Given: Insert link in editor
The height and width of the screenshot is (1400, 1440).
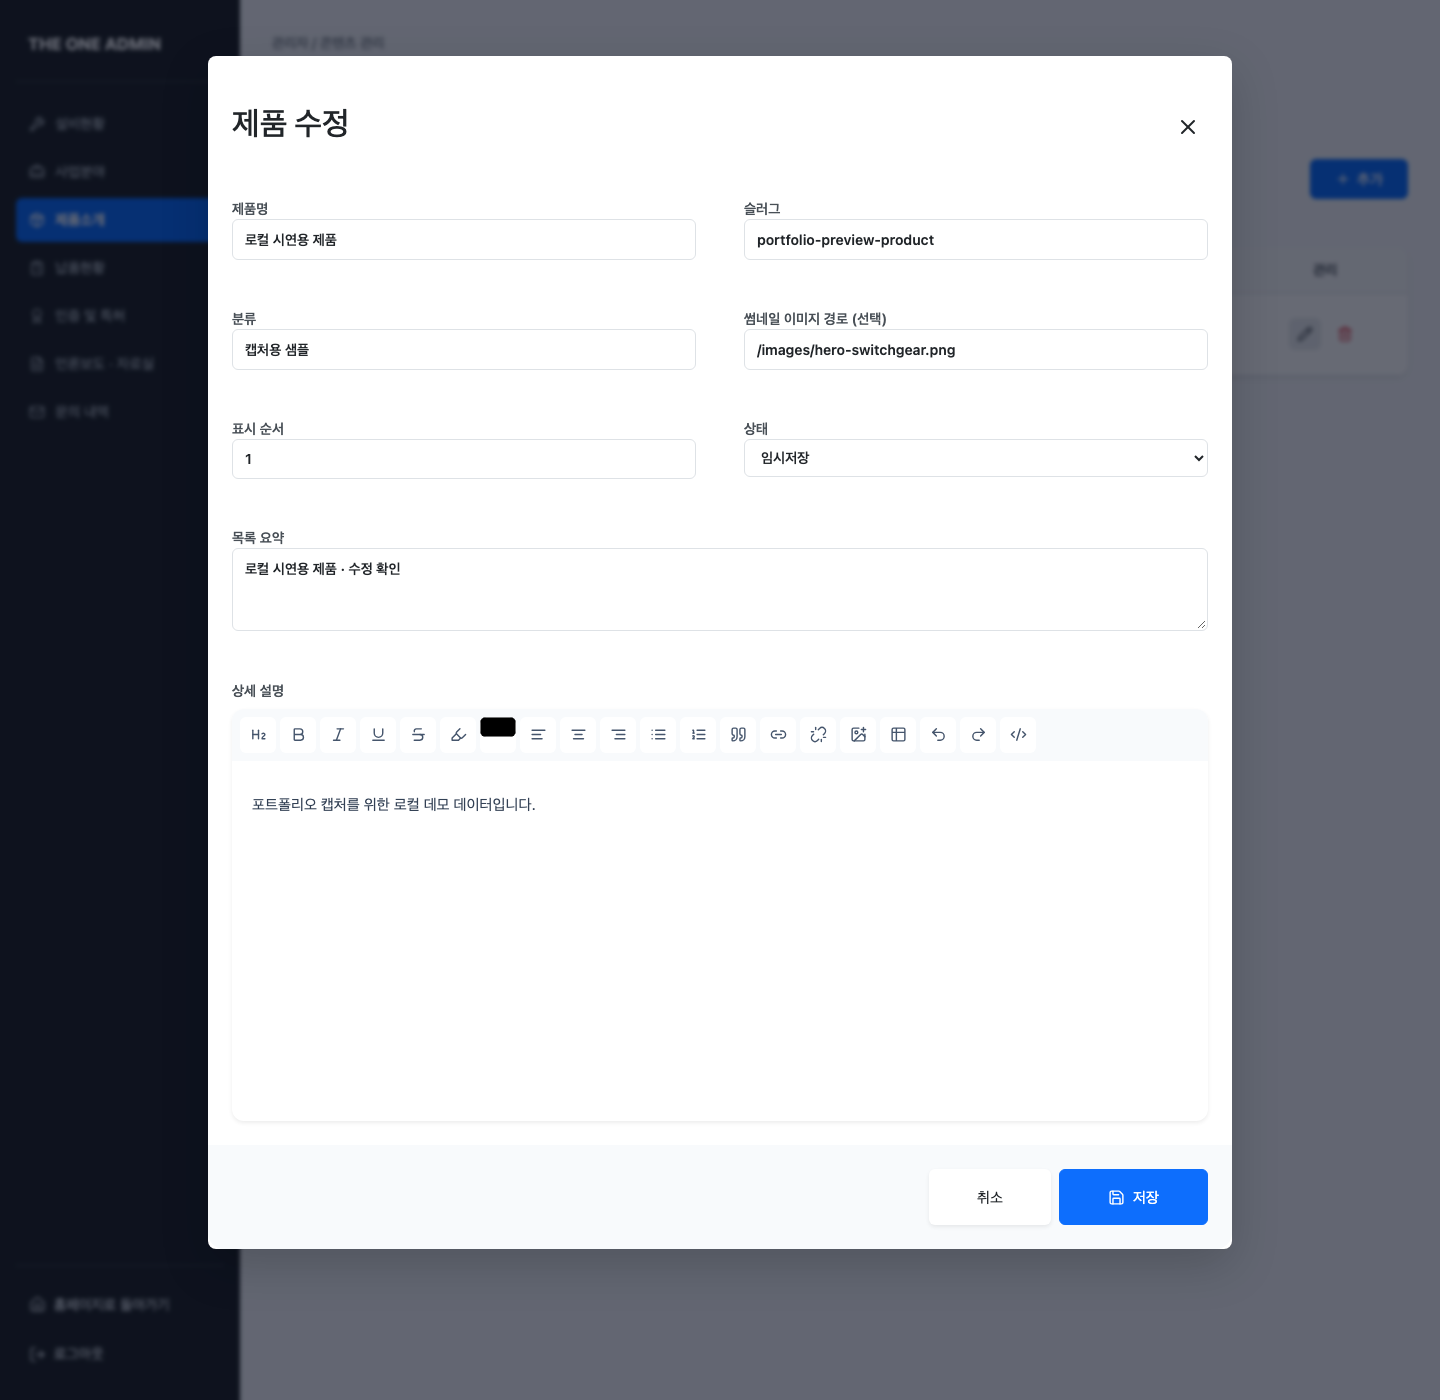Looking at the screenshot, I should (x=778, y=735).
